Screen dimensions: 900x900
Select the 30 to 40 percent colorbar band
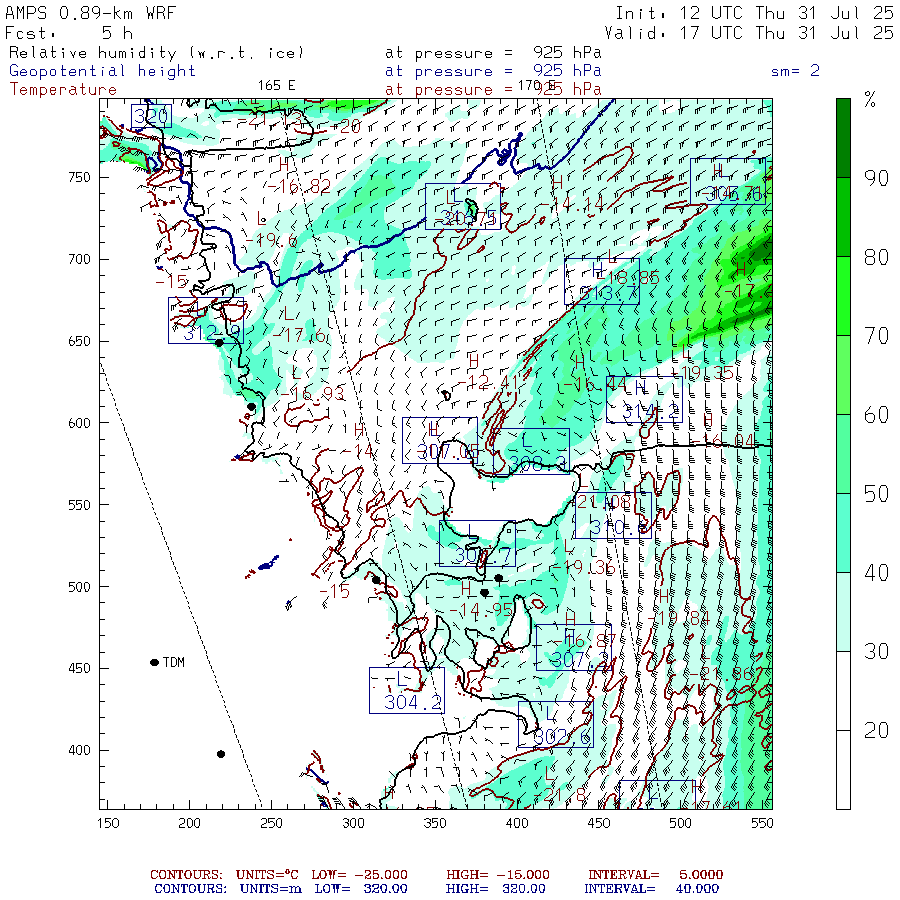[843, 612]
